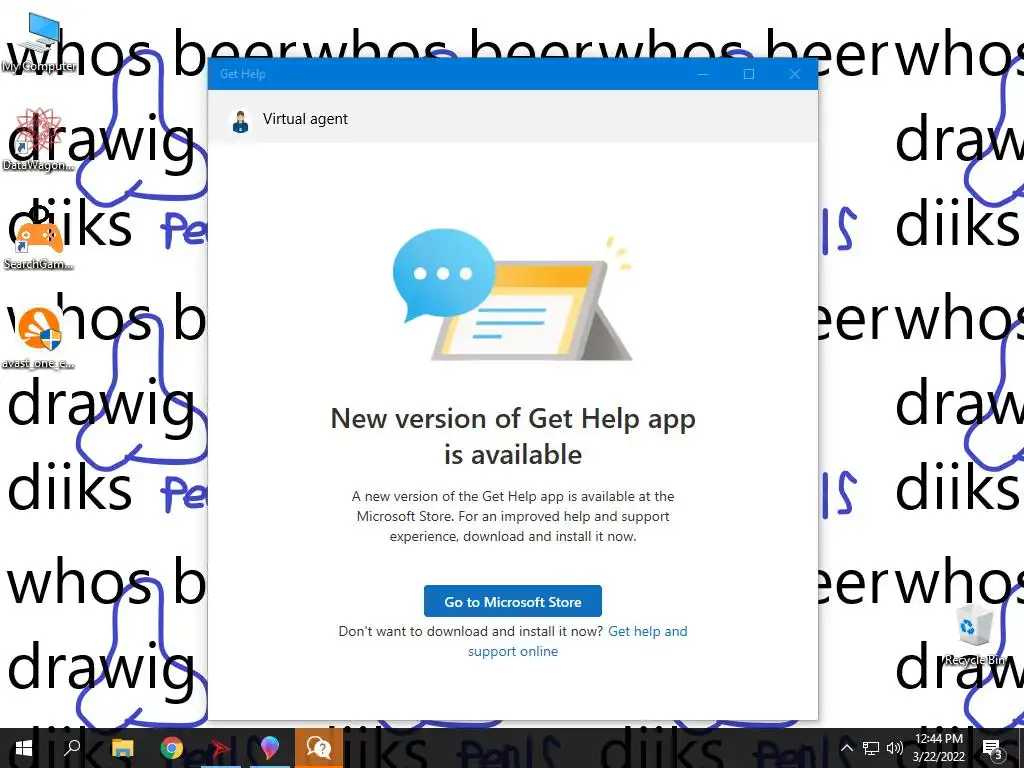Open the network status tray icon
1024x768 pixels.
pyautogui.click(x=871, y=748)
